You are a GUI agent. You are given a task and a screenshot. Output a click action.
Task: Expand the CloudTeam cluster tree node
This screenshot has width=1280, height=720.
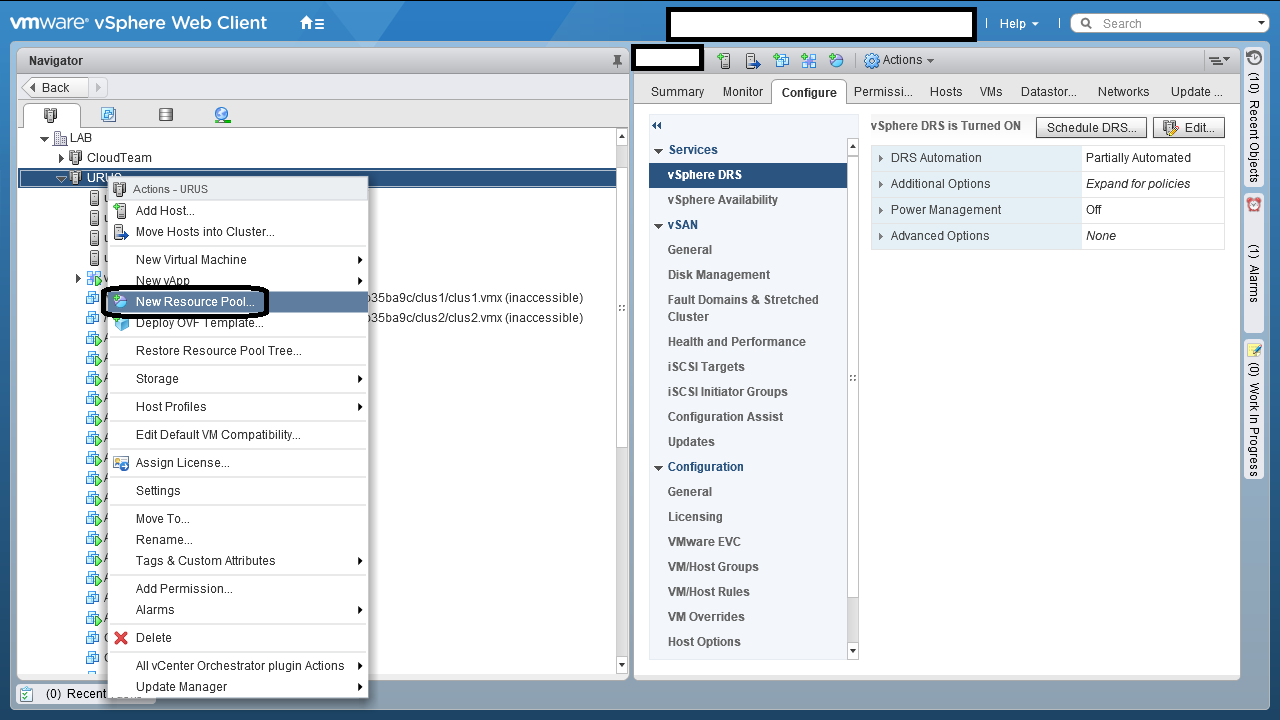[62, 158]
